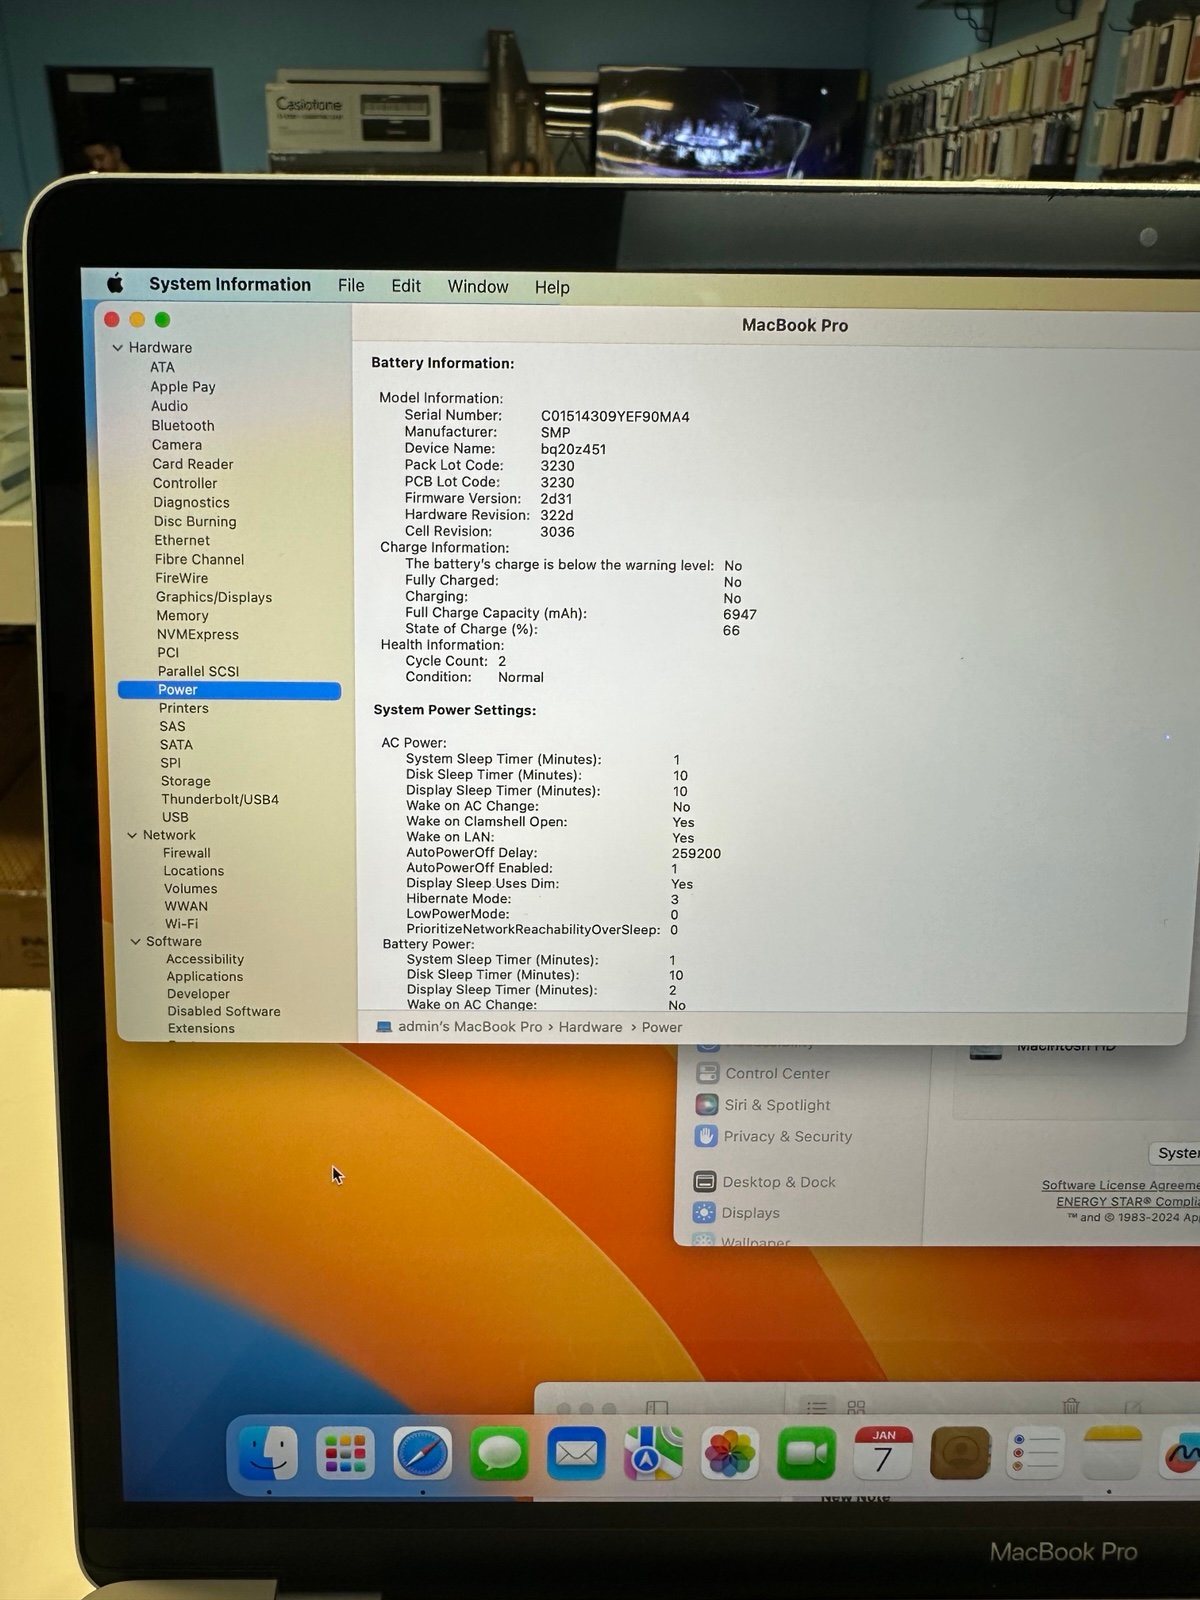
Task: Select Thunderbolt/USB4 in the sidebar
Action: [220, 799]
